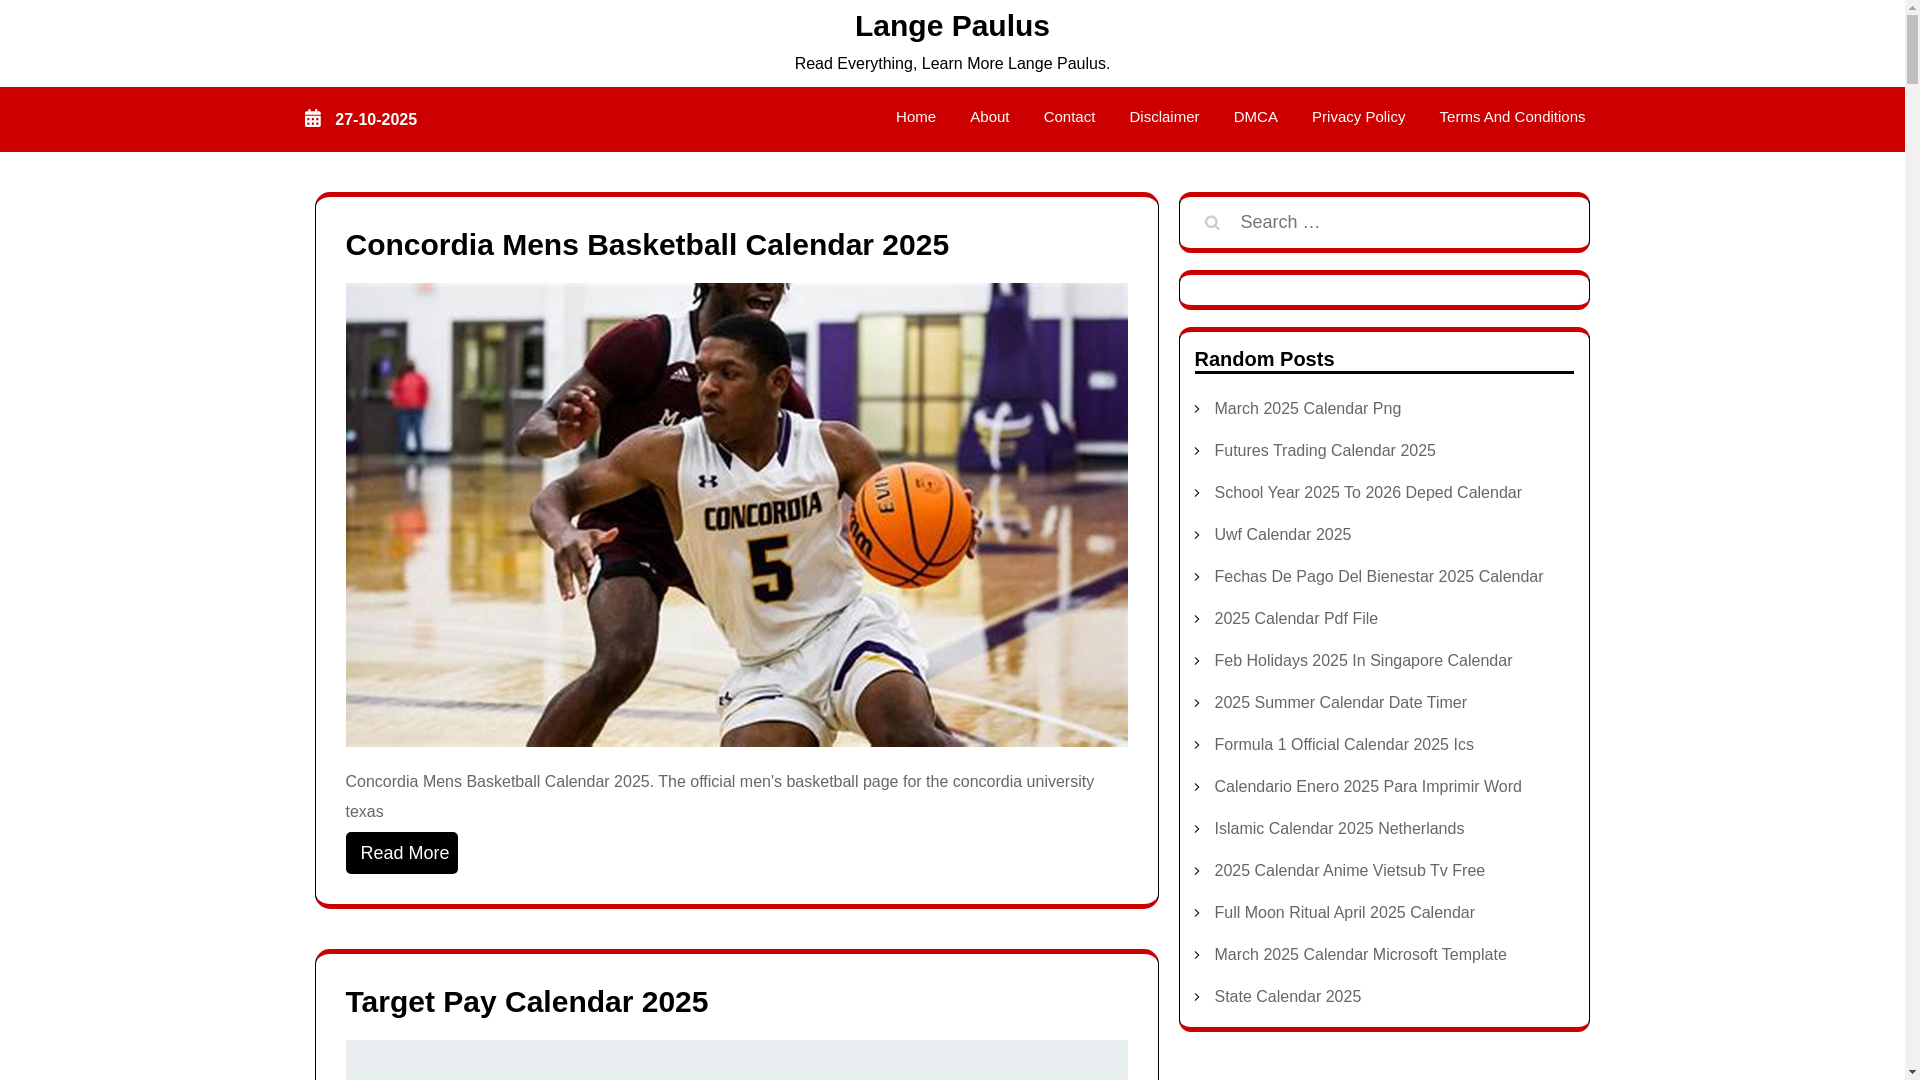Click the calendar icon beside the date
The width and height of the screenshot is (1920, 1080).
pyautogui.click(x=313, y=118)
